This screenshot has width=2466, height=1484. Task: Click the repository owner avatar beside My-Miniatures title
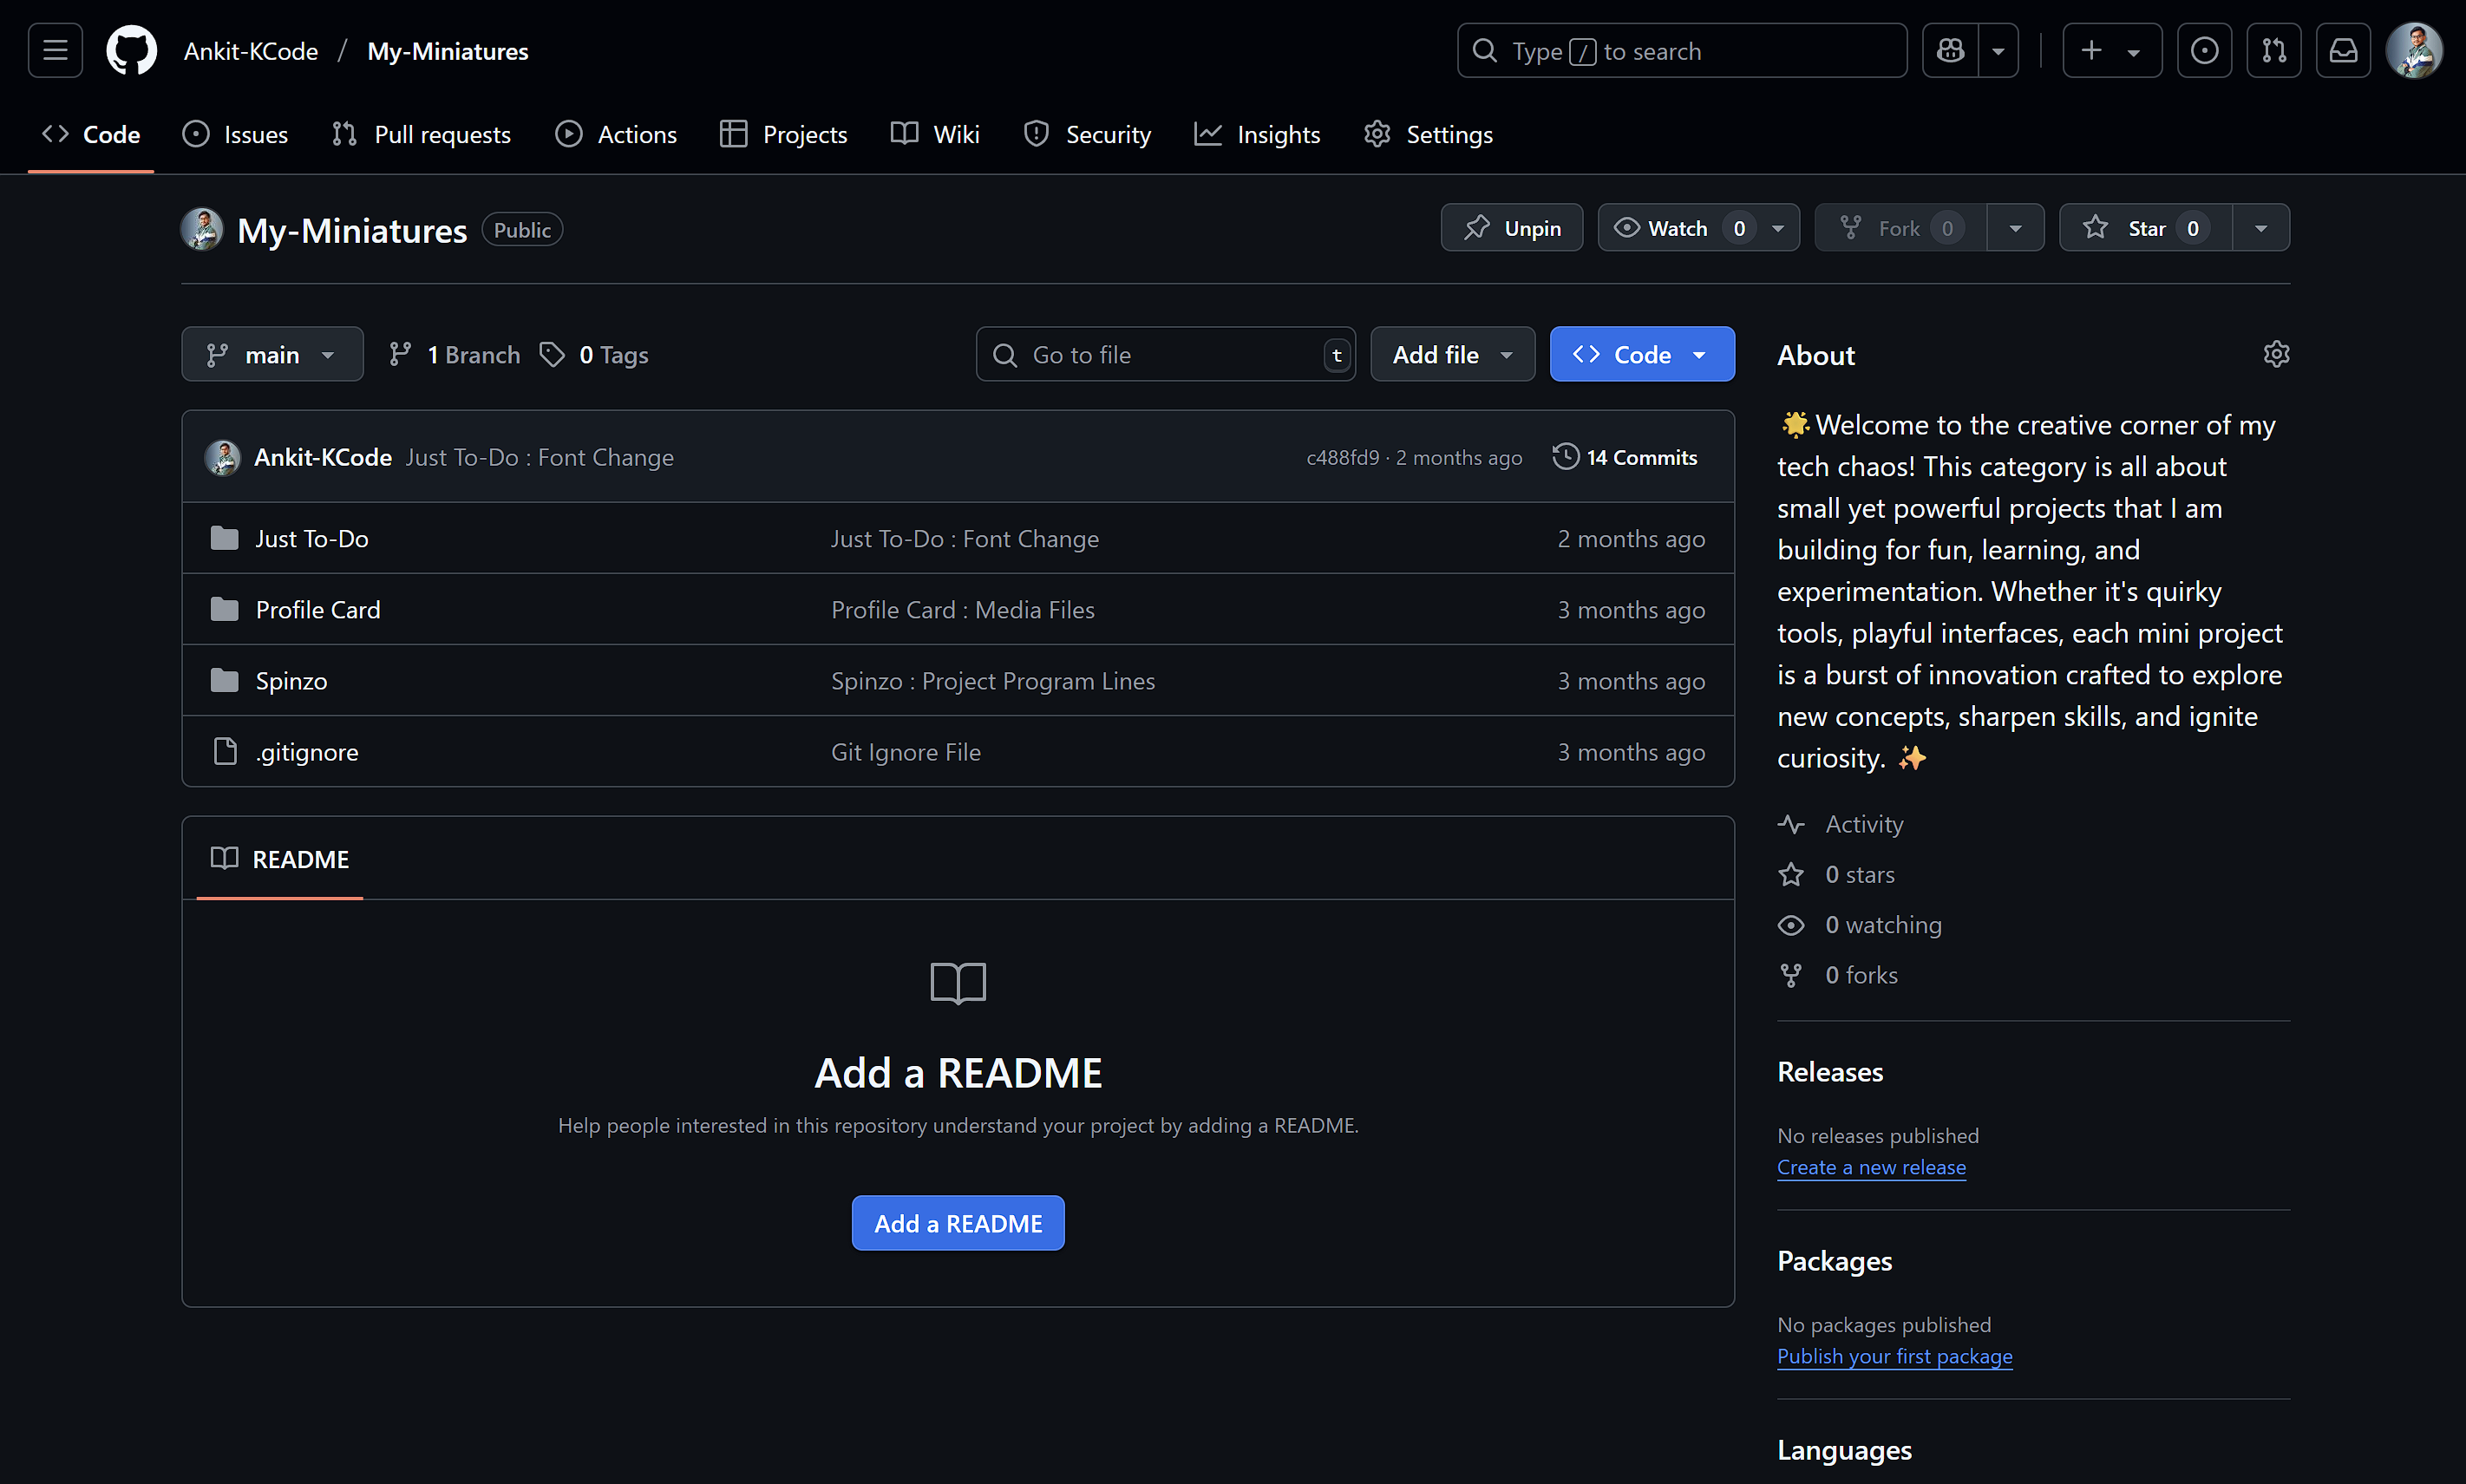202,229
